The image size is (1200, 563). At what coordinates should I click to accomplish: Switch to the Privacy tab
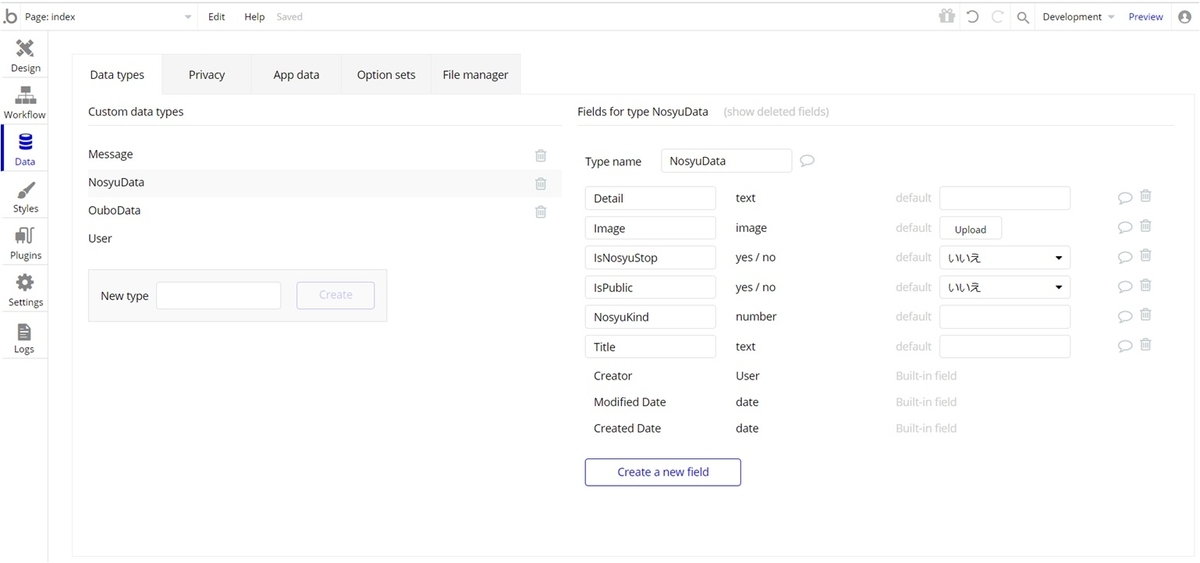(x=207, y=75)
